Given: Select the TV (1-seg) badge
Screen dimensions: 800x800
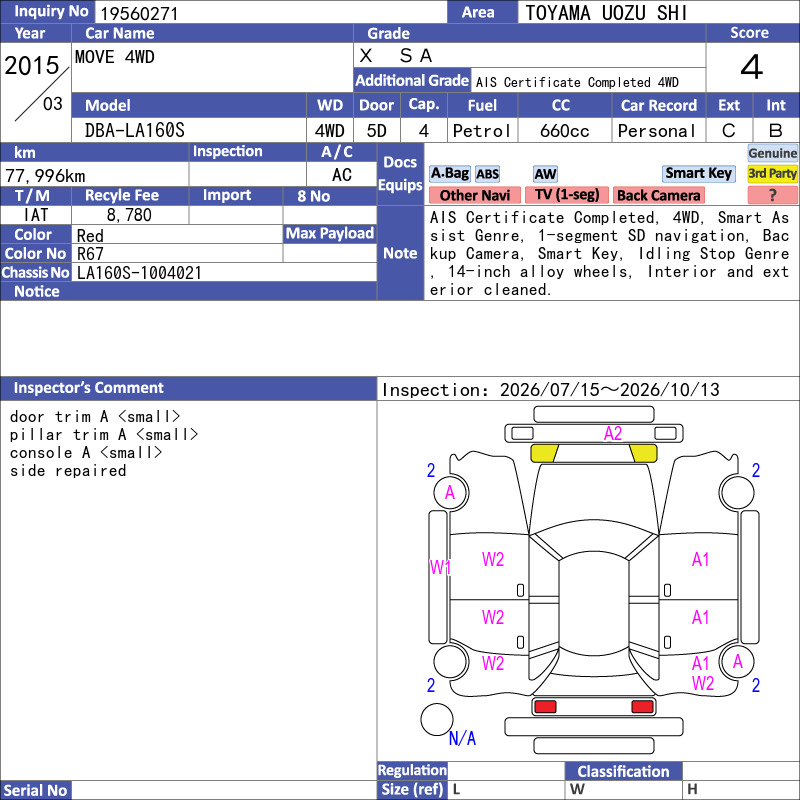Looking at the screenshot, I should coord(567,195).
